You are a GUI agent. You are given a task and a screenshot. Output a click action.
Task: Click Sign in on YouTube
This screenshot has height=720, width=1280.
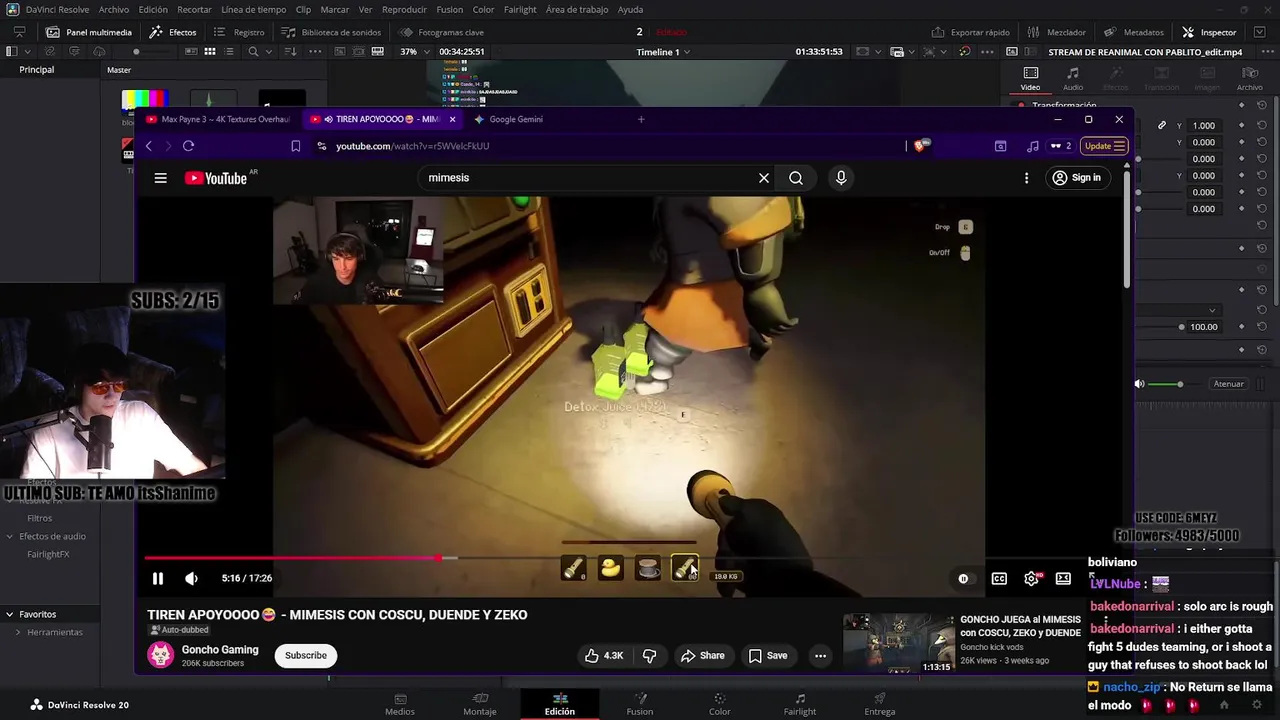1076,178
